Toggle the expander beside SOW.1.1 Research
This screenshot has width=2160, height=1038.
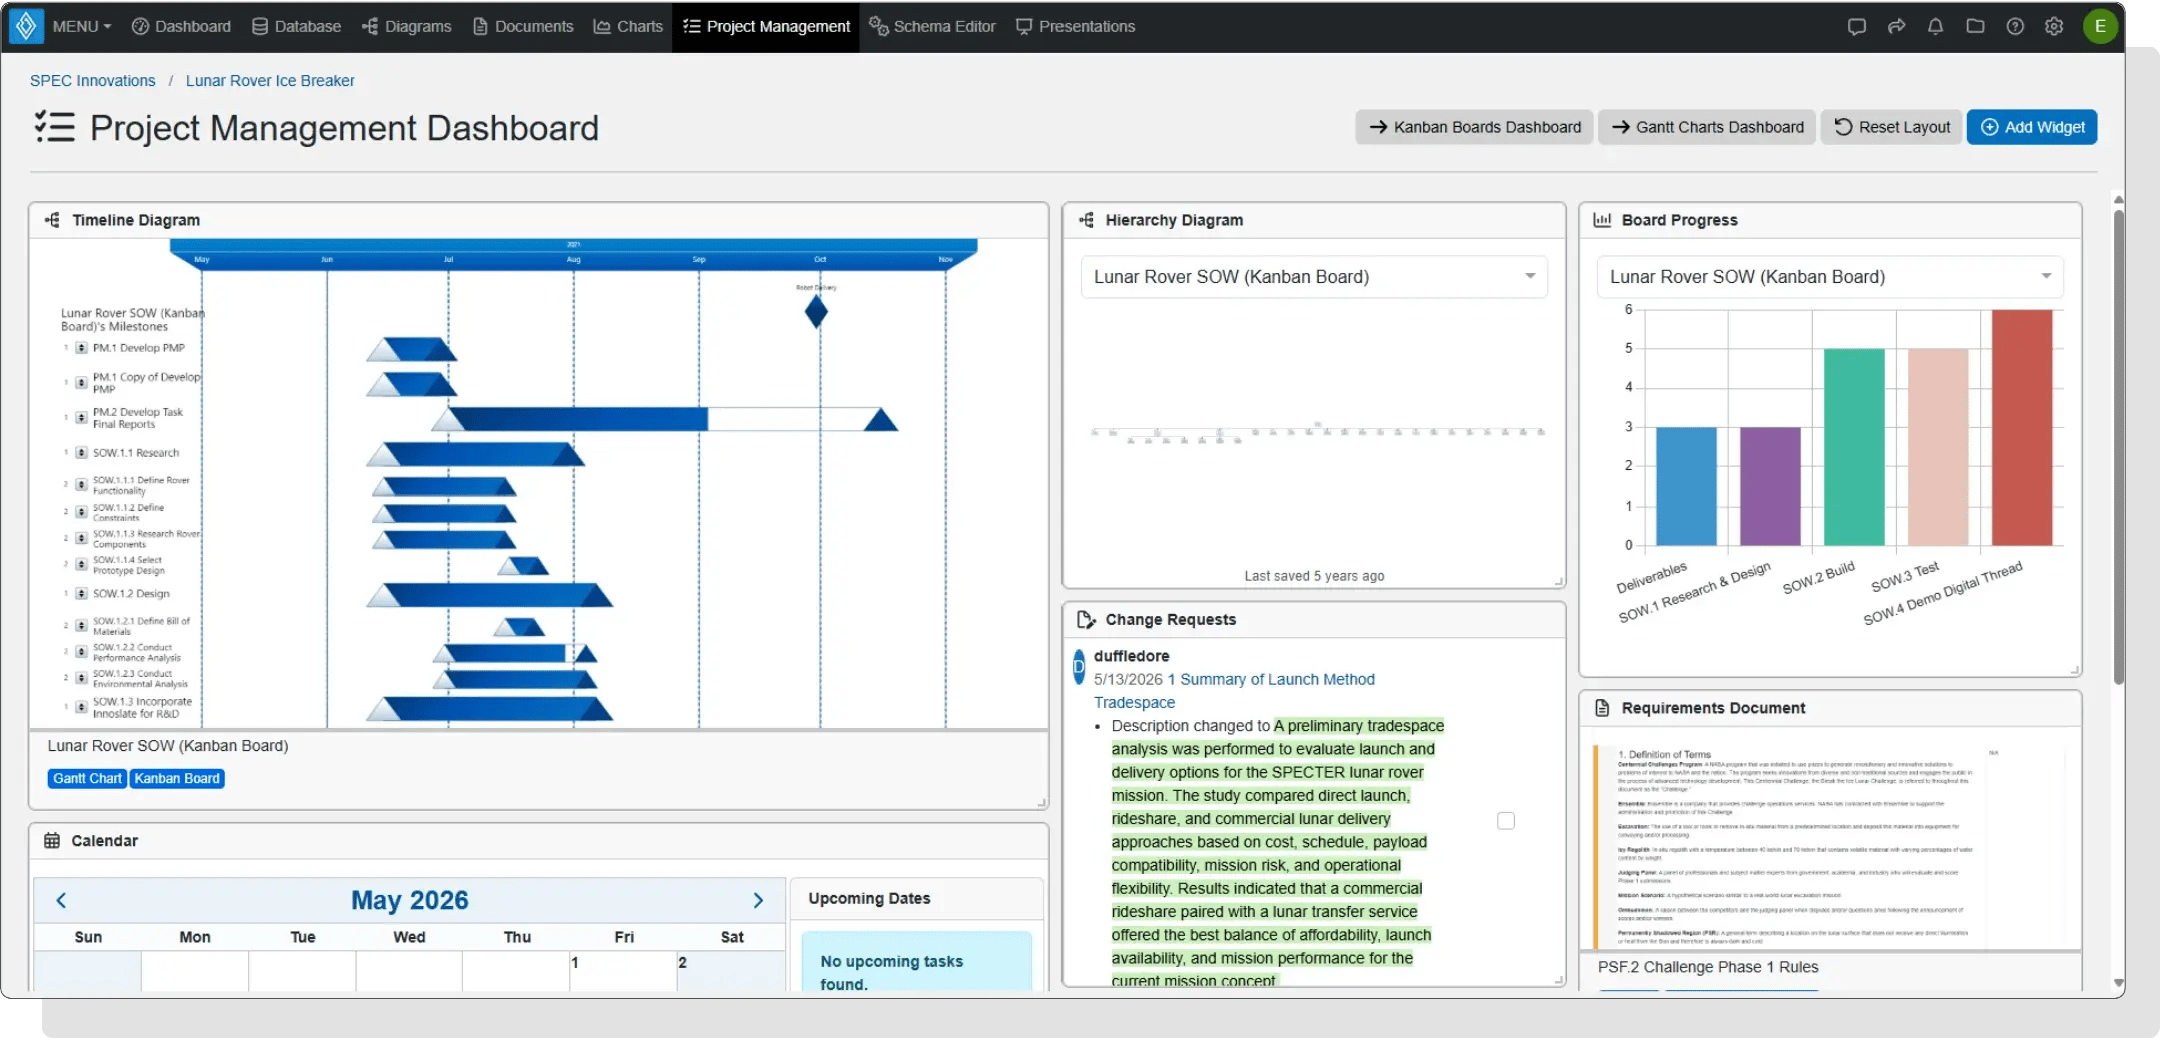[81, 453]
